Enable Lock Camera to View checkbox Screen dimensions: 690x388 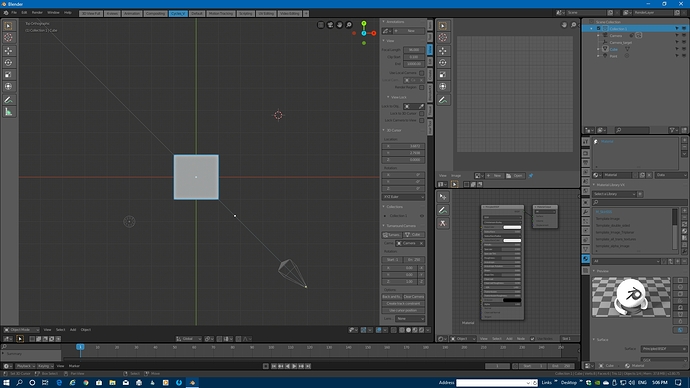(x=422, y=121)
